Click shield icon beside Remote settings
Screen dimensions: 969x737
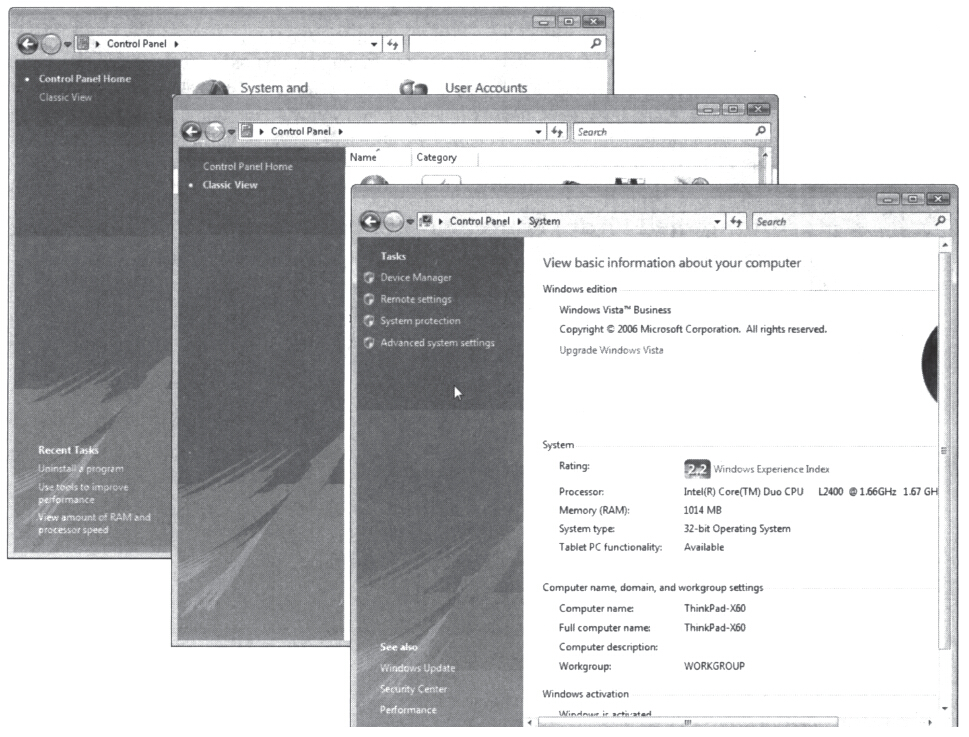pyautogui.click(x=369, y=299)
